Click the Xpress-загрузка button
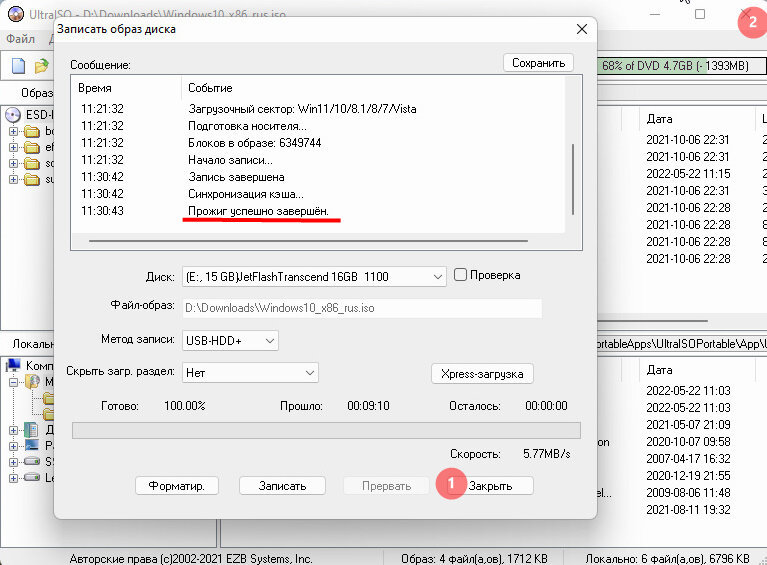The width and height of the screenshot is (767, 565). click(x=482, y=374)
